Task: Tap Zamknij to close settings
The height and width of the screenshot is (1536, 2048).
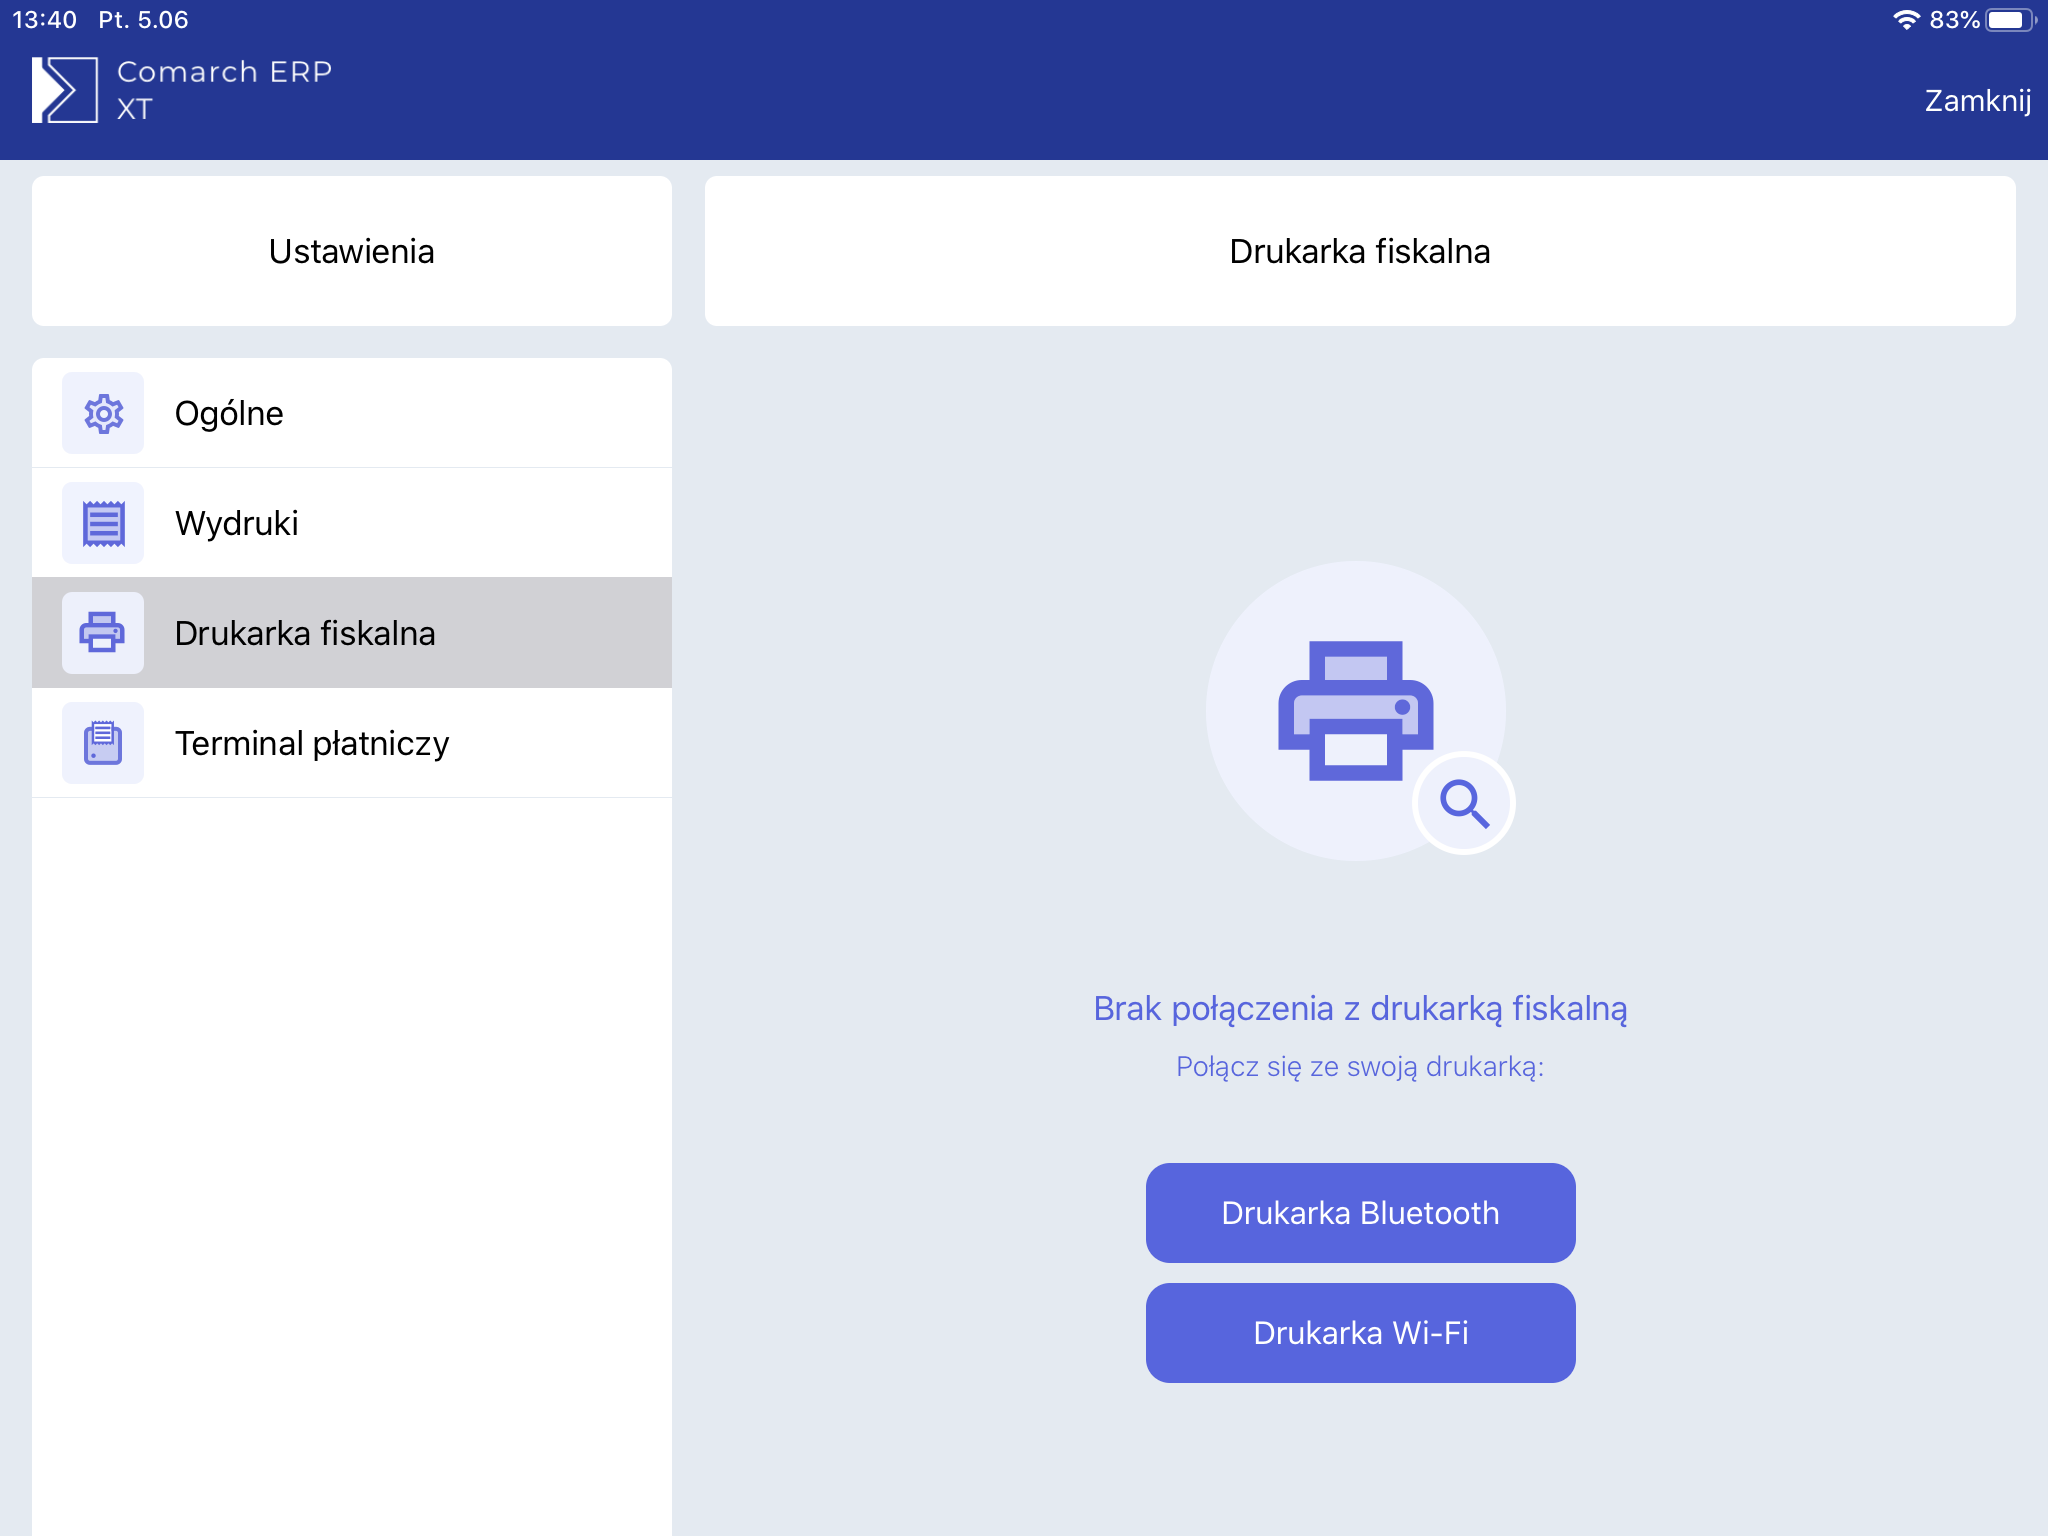Action: click(1976, 101)
